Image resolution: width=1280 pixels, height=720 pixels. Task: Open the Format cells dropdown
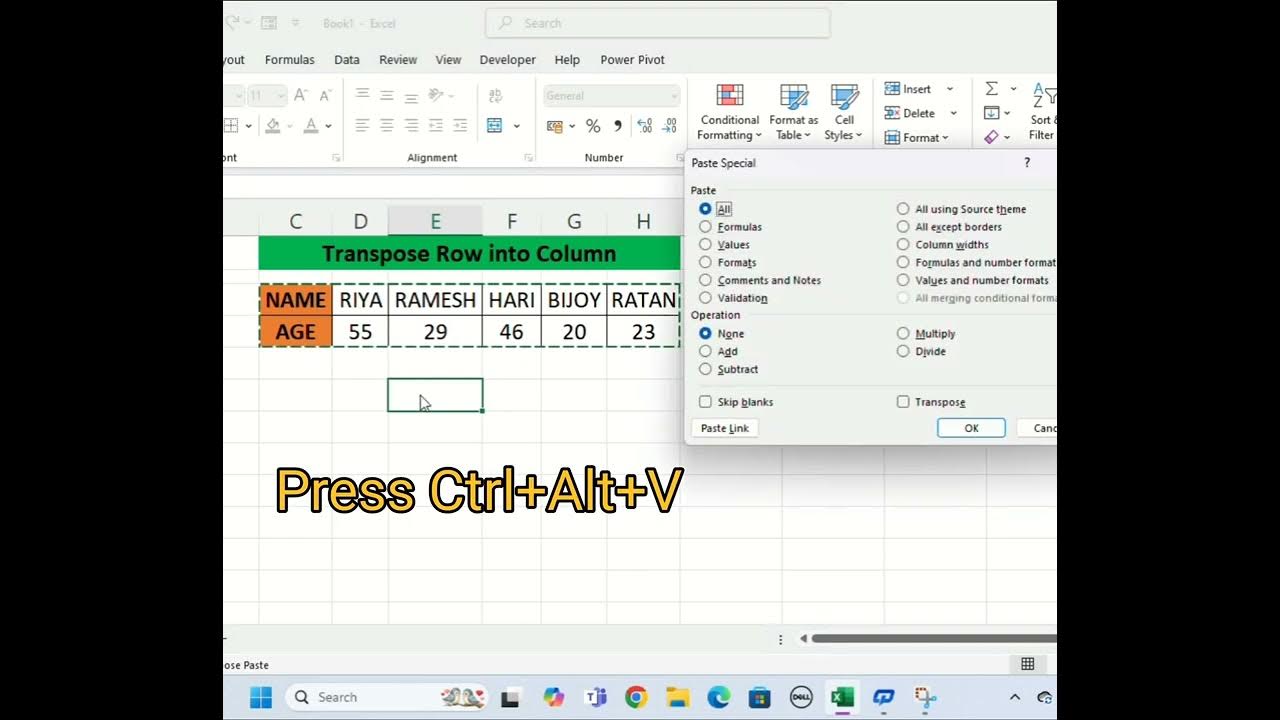point(917,137)
